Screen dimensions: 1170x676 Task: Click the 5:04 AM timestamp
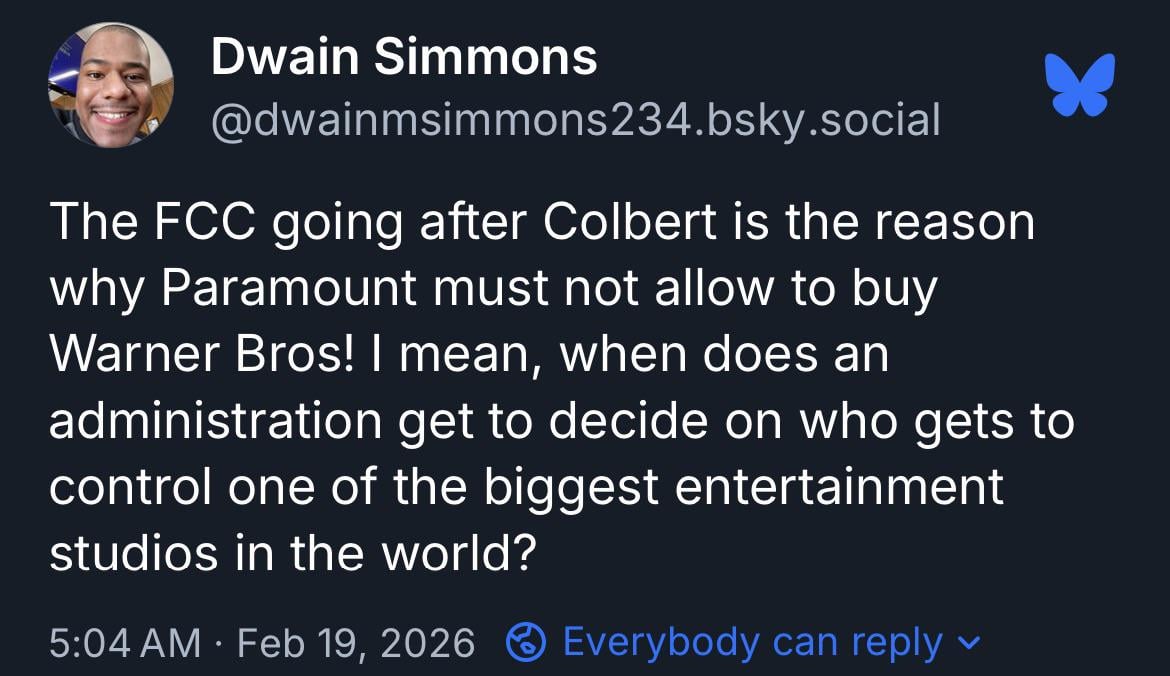point(125,641)
